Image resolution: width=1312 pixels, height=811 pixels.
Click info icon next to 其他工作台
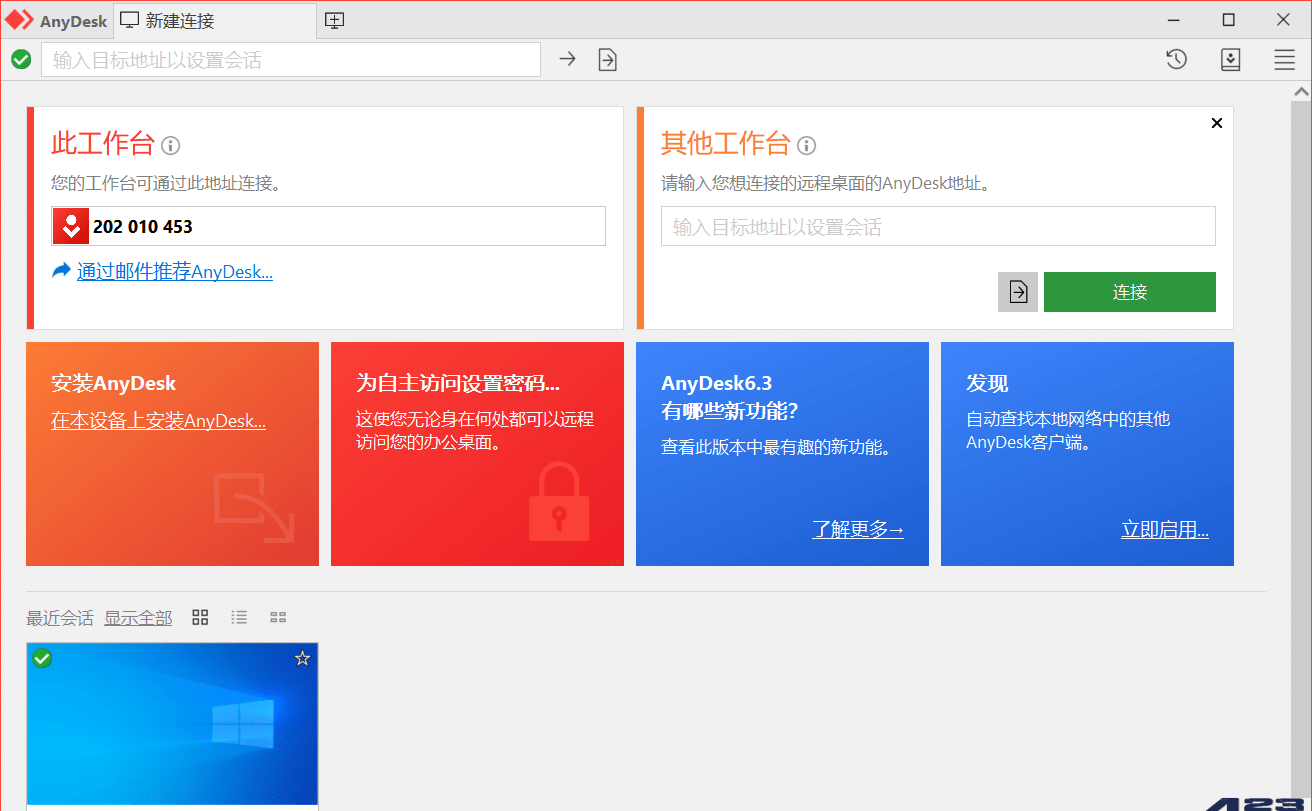807,146
